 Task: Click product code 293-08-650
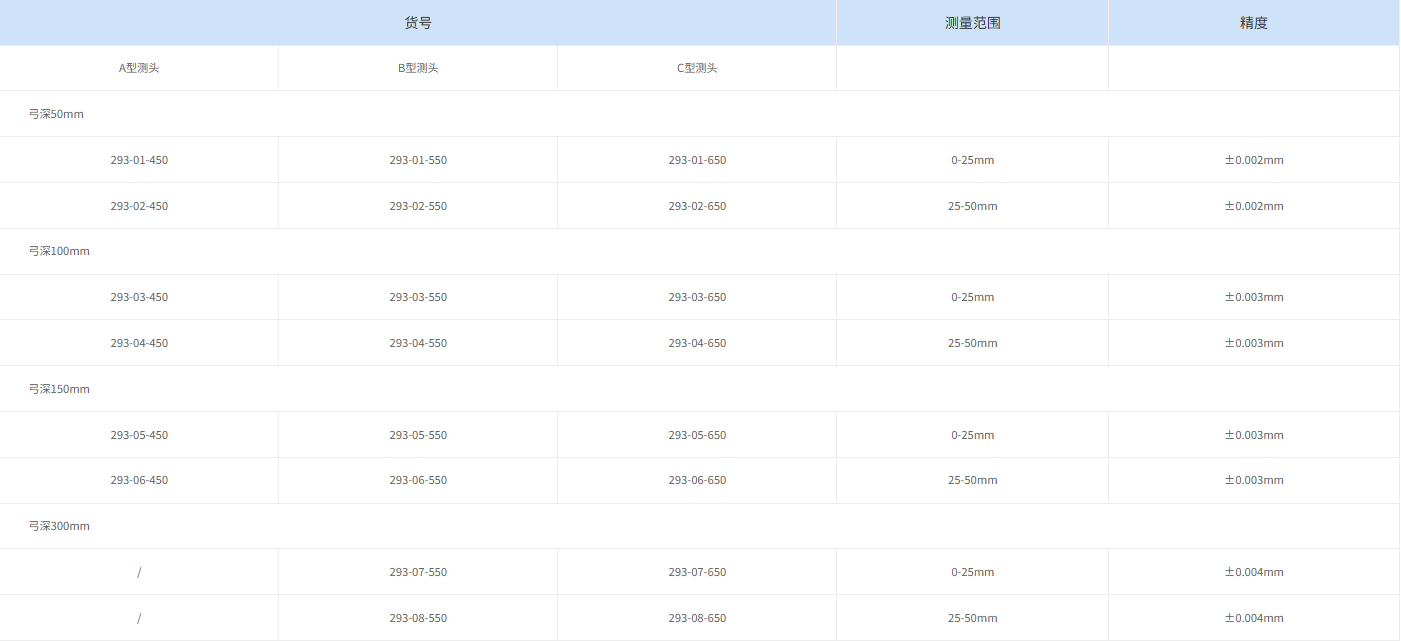point(696,617)
